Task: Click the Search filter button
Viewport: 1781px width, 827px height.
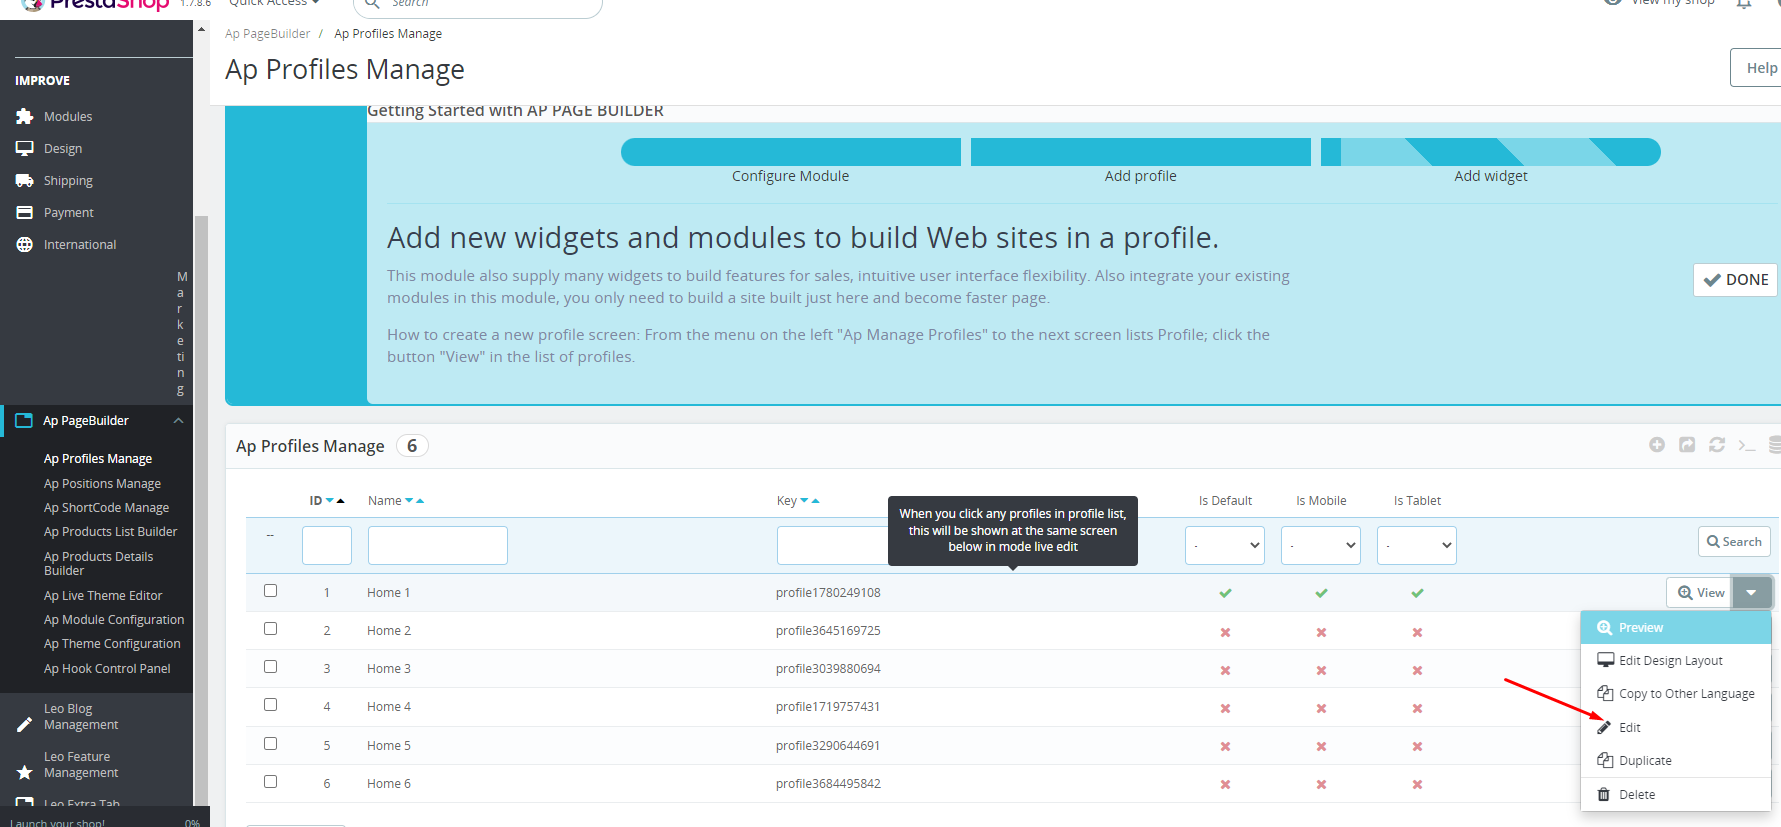Action: 1734,542
